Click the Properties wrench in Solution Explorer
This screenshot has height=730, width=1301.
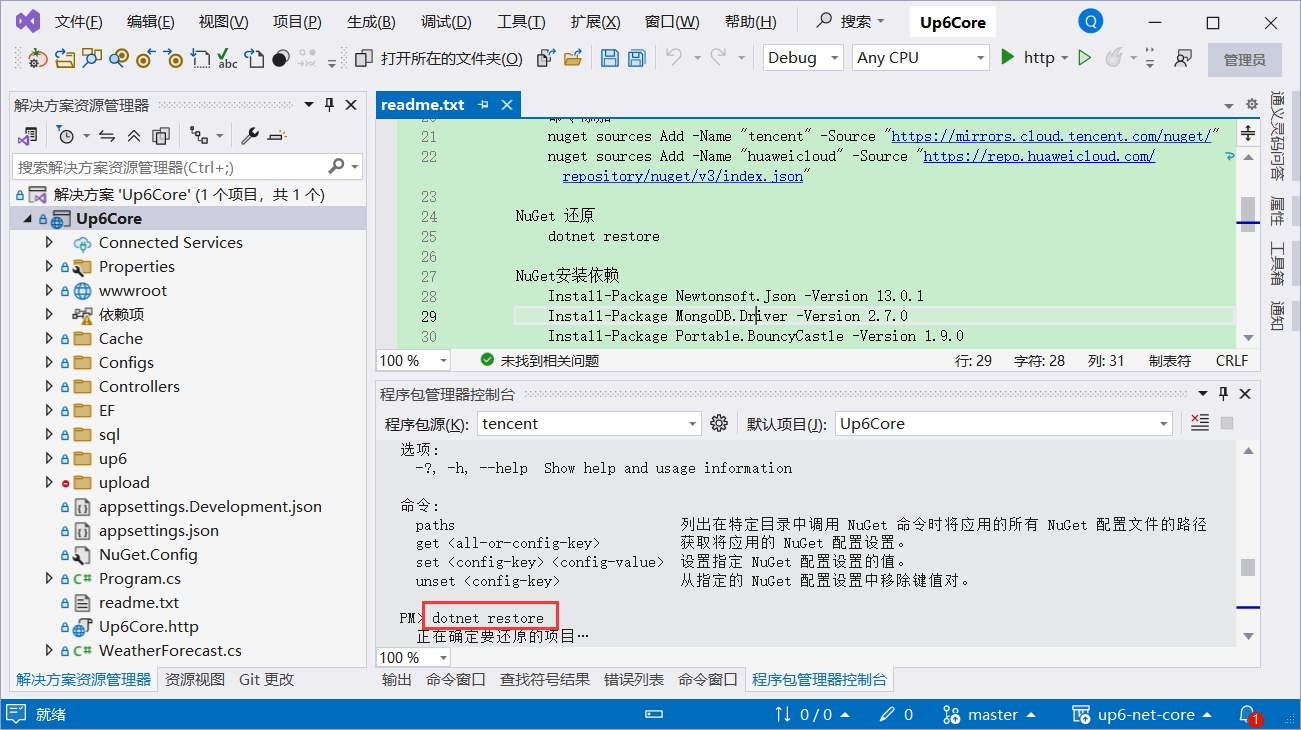250,135
